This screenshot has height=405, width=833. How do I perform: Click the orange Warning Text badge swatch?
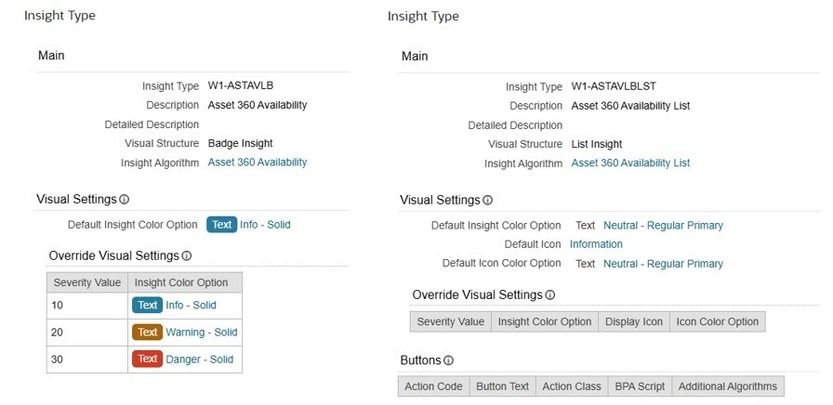pos(148,332)
